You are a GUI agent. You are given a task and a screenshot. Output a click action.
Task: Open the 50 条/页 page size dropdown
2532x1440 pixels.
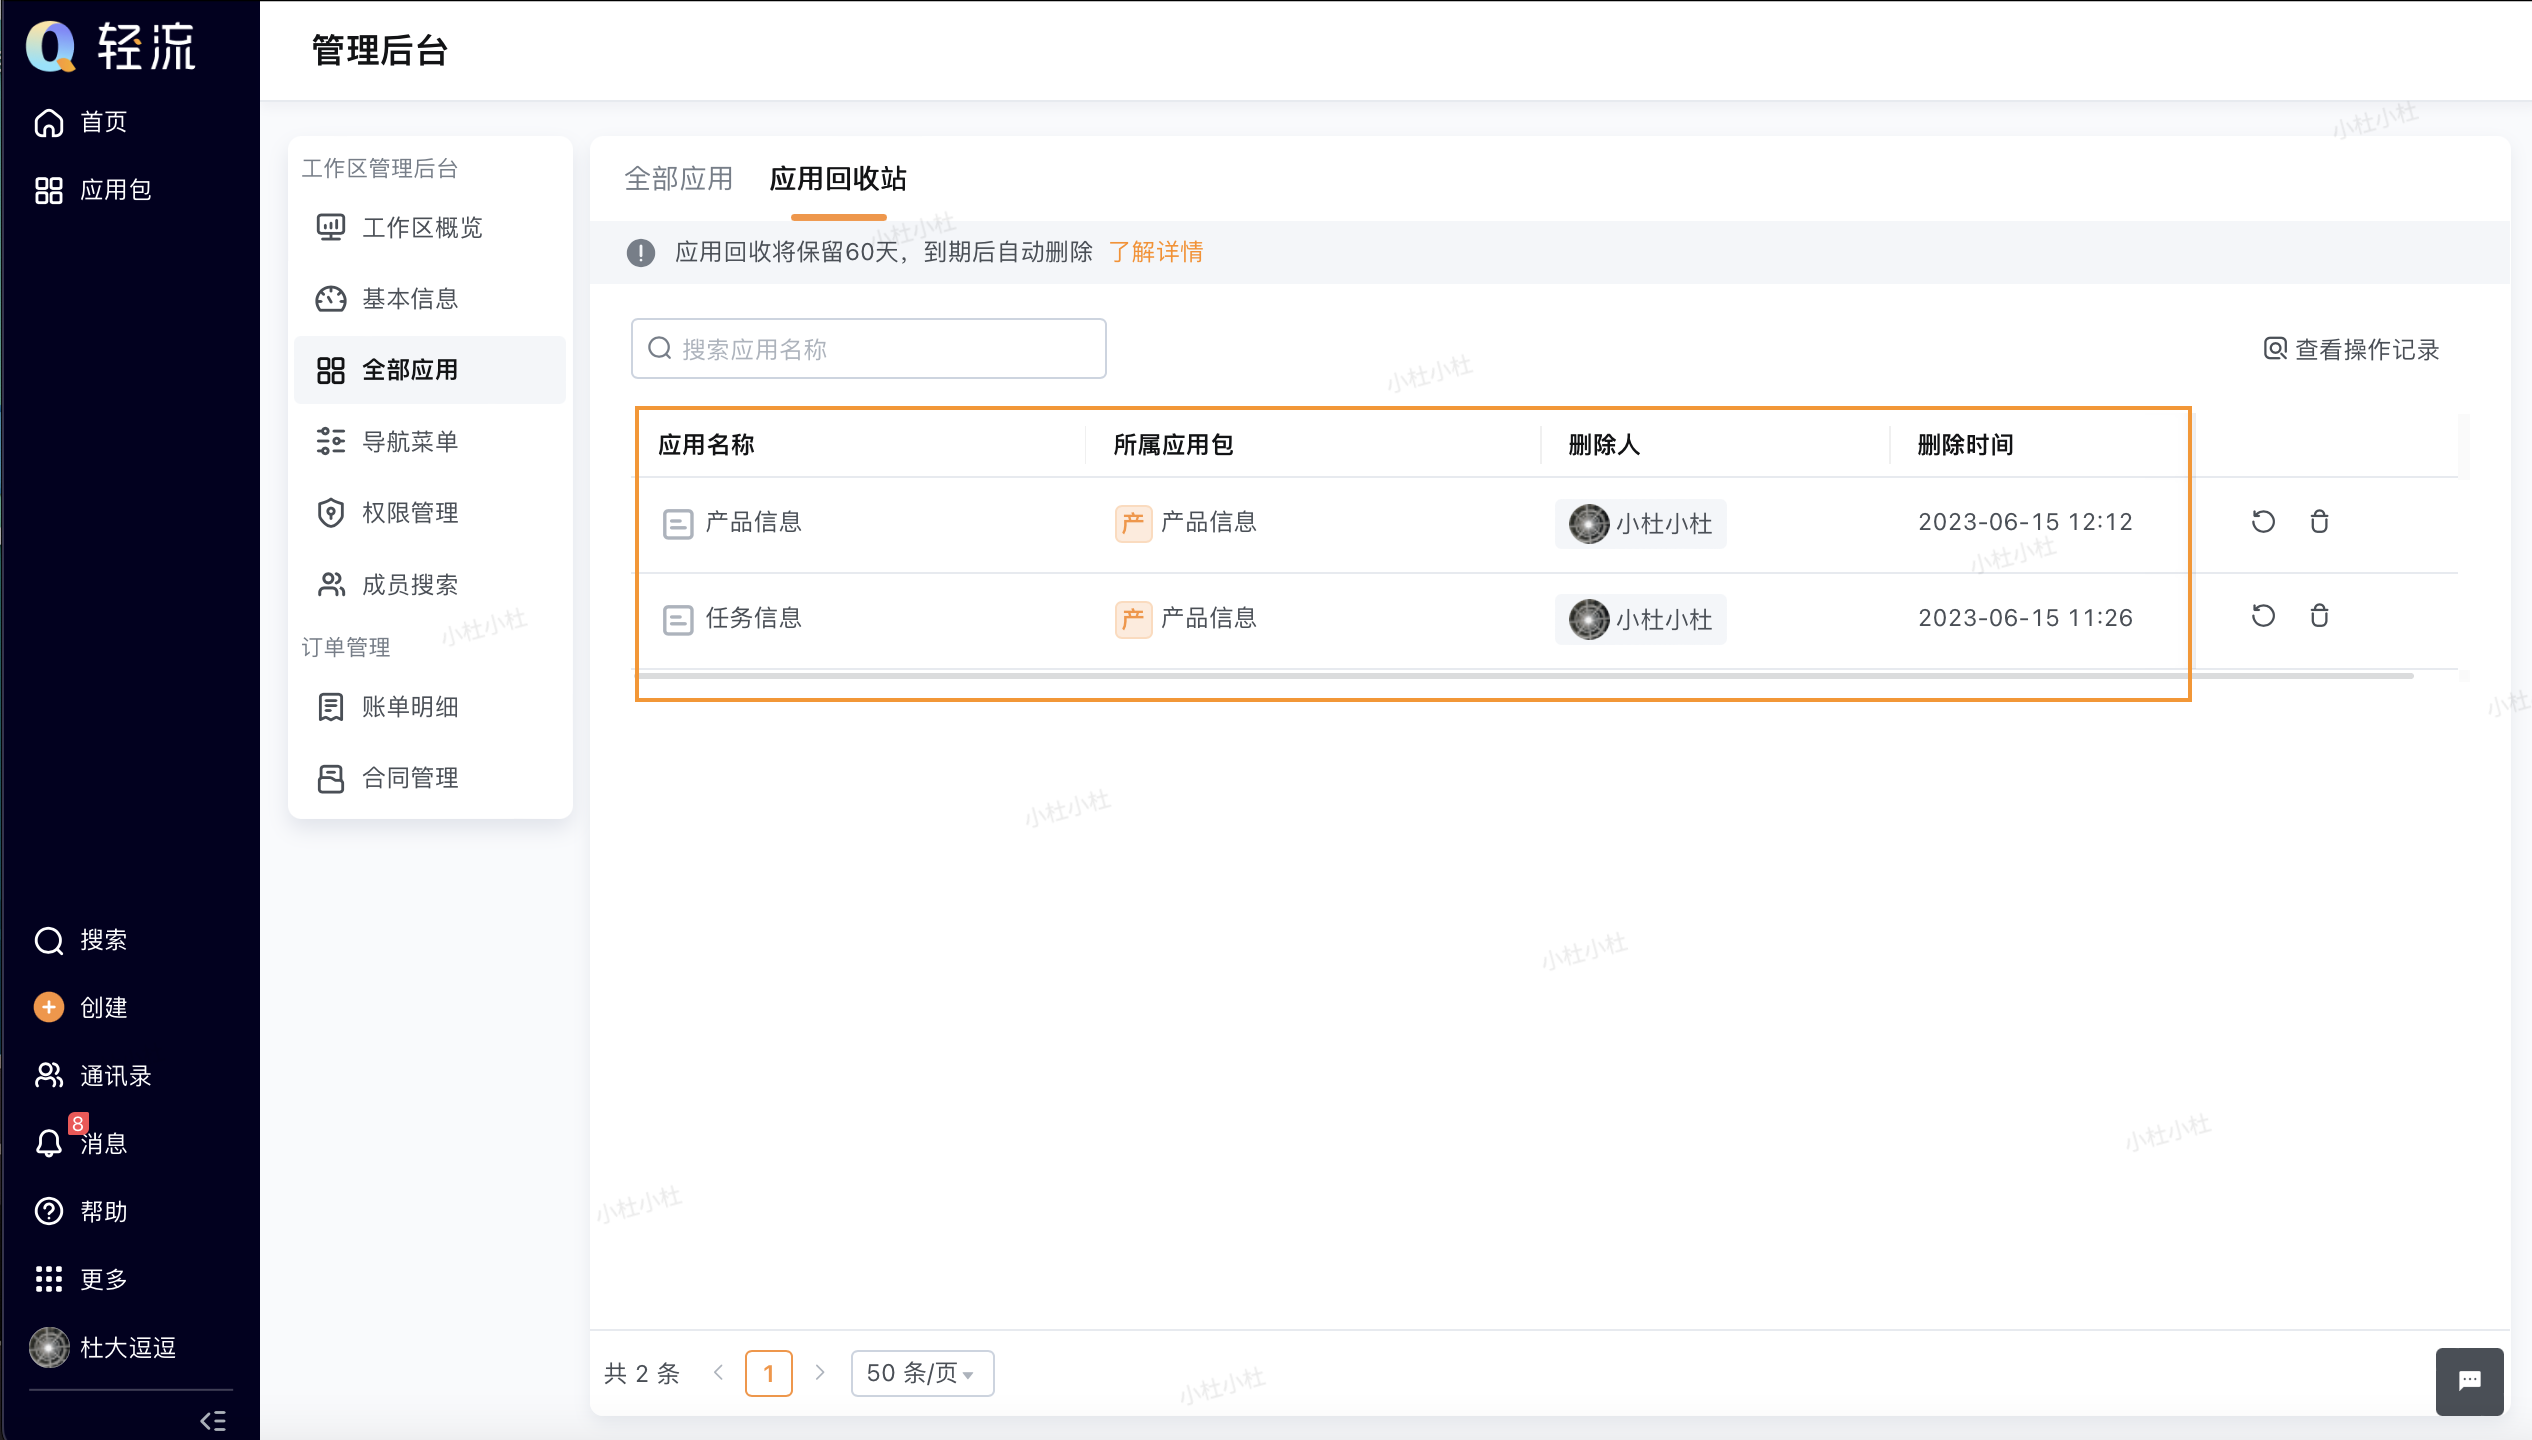922,1373
